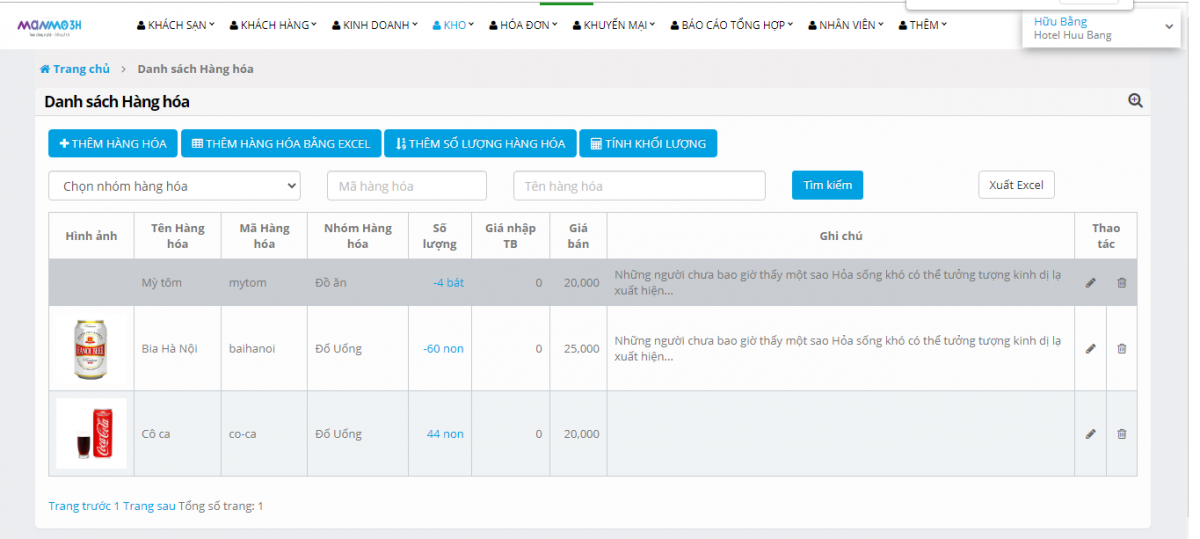
Task: Delete Bia Hà Nội using trash icon
Action: [1121, 349]
